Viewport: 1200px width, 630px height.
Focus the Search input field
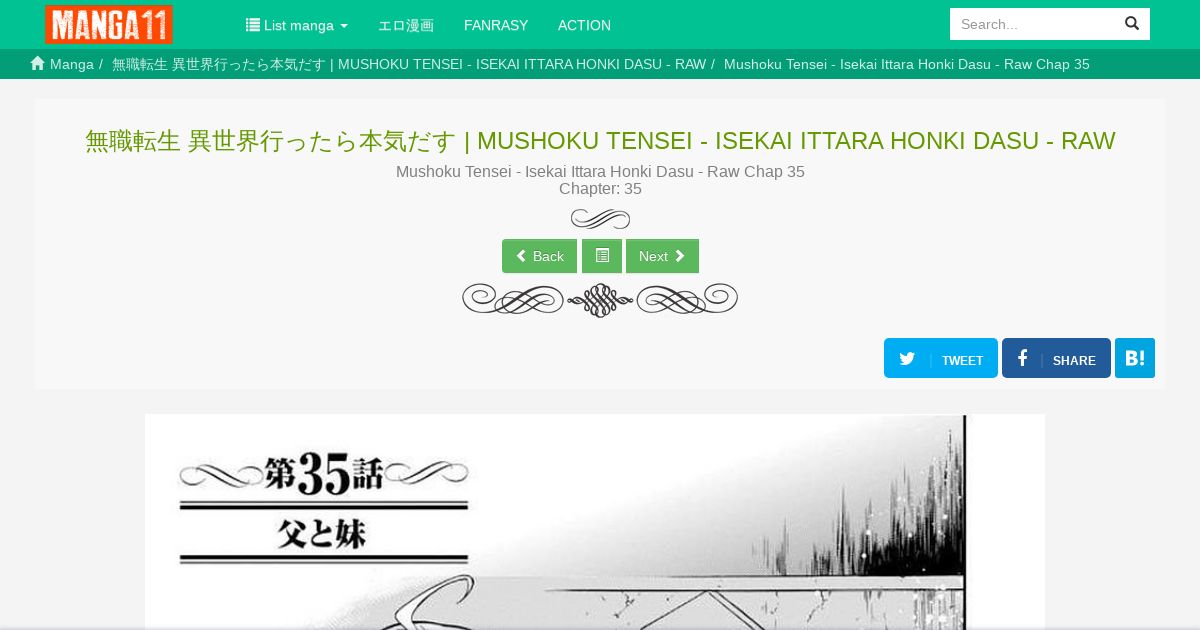pyautogui.click(x=1032, y=24)
